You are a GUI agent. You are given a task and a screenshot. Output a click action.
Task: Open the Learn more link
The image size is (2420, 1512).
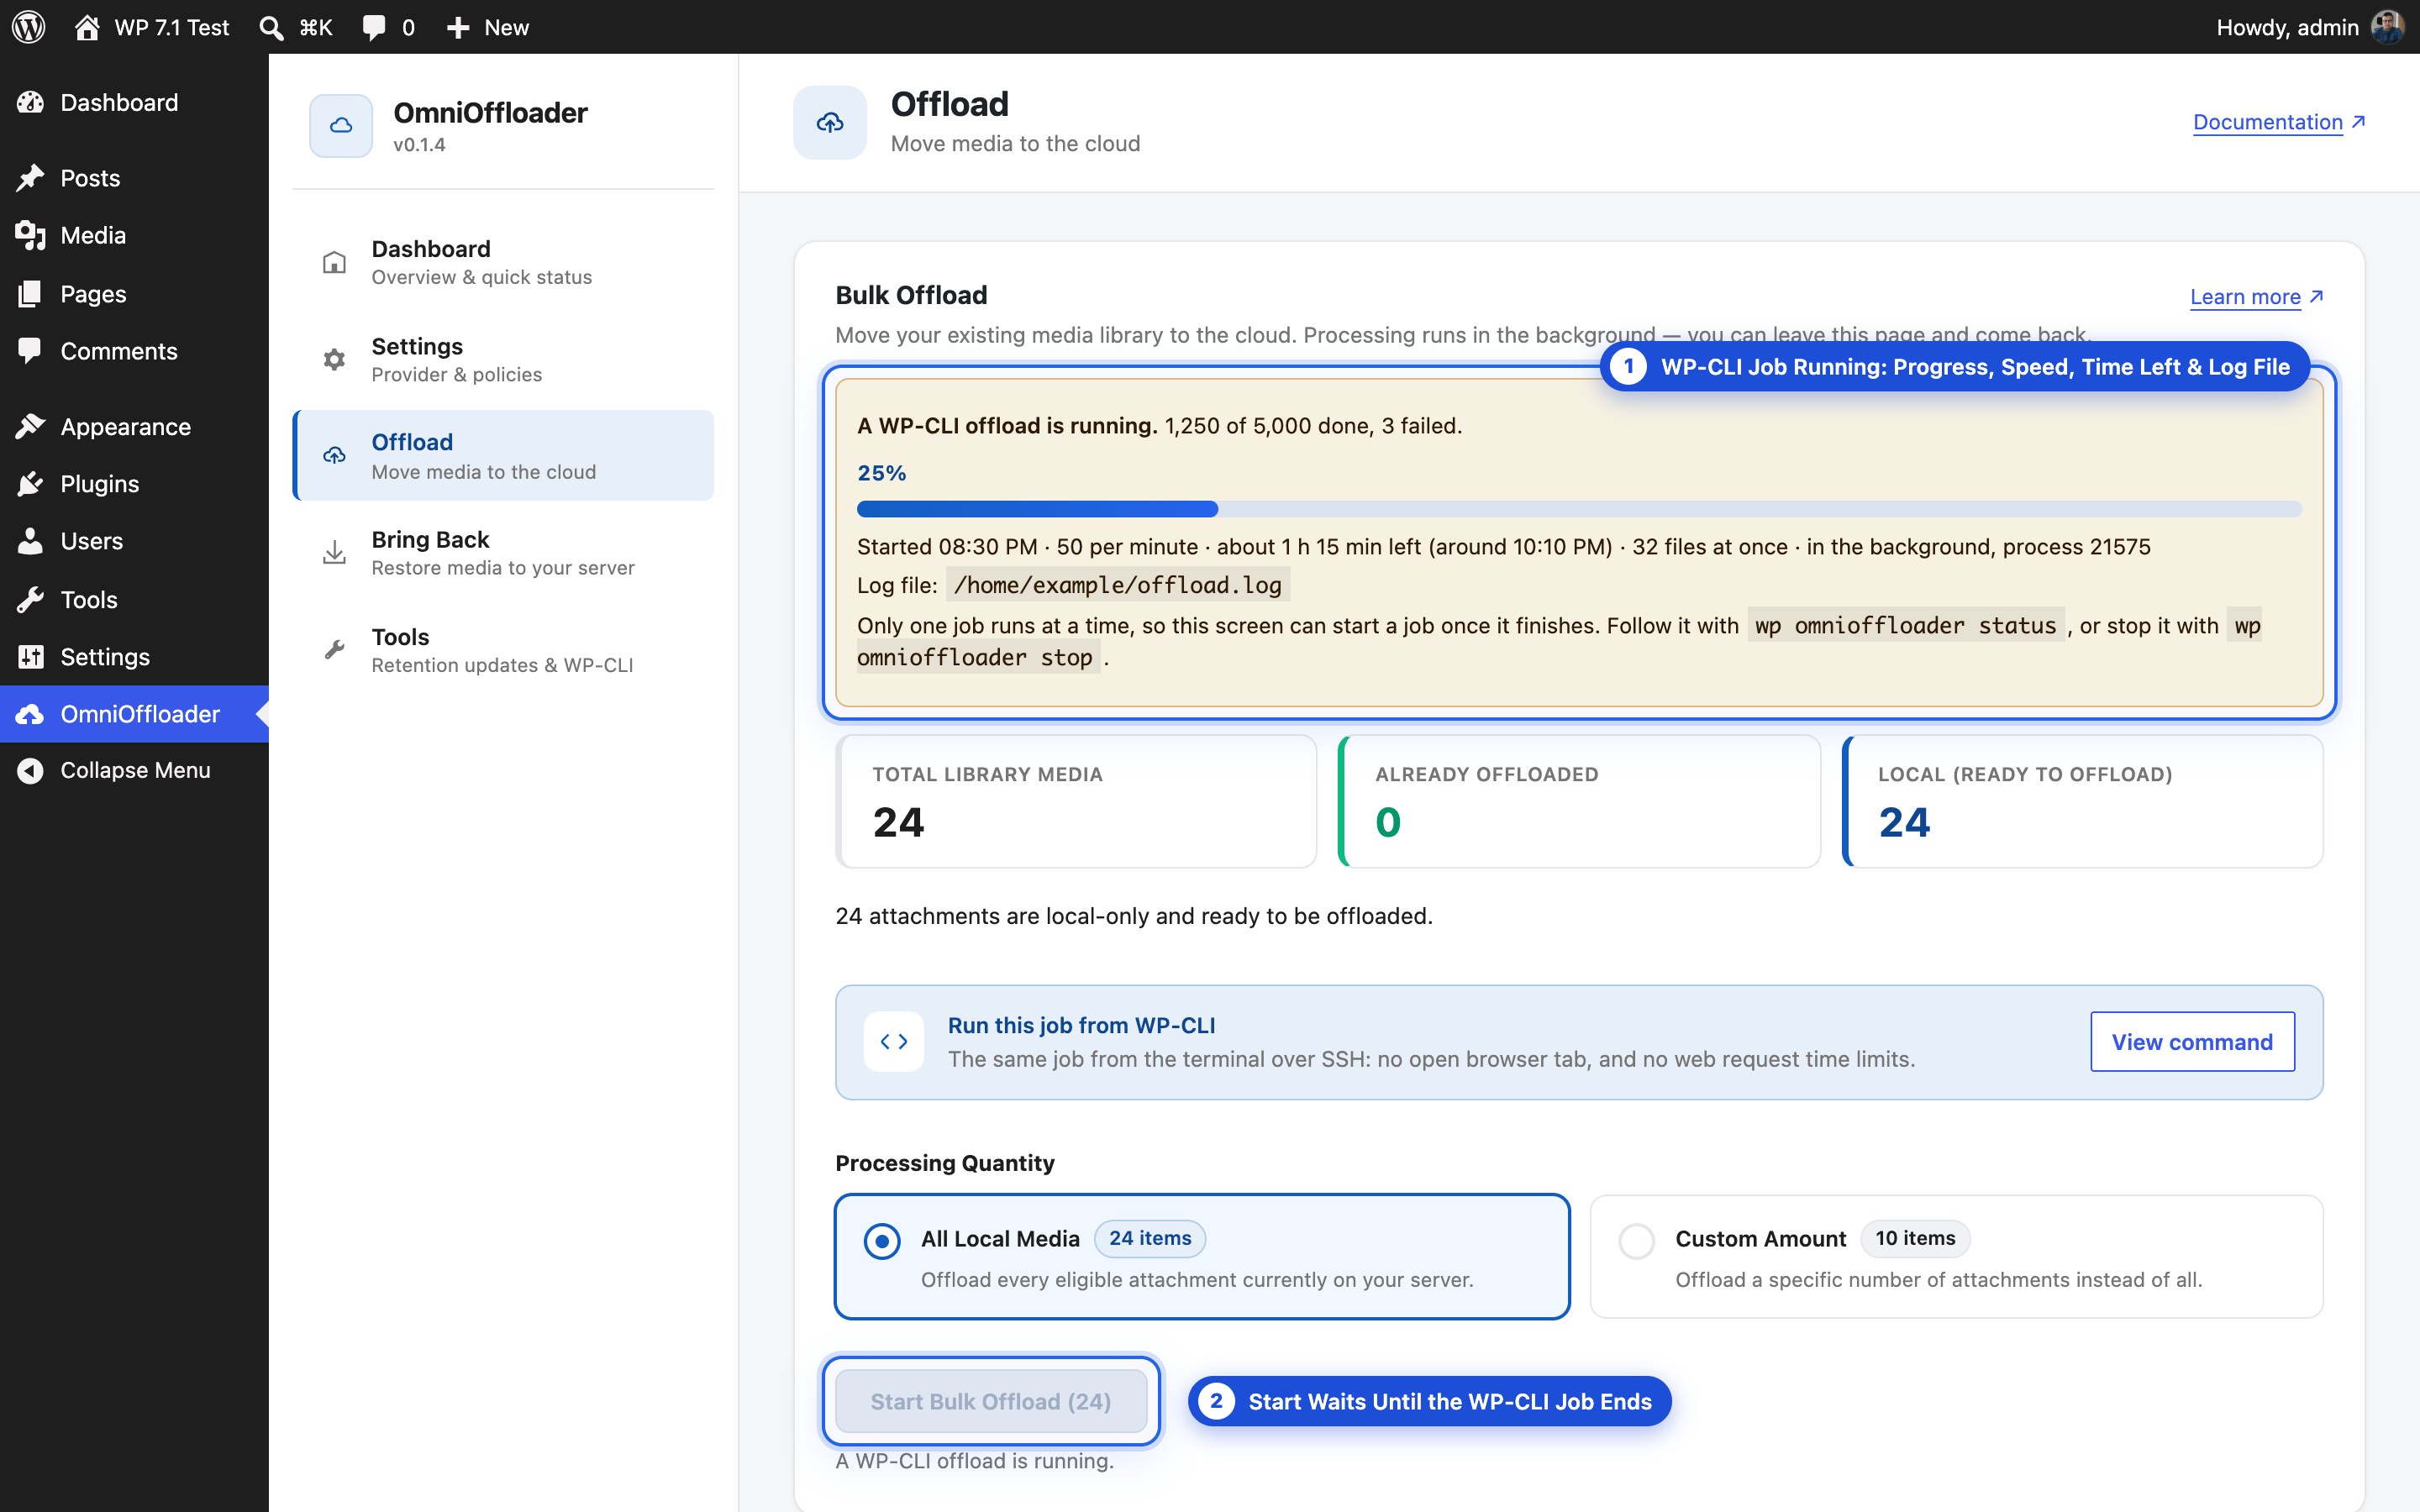pos(2257,297)
